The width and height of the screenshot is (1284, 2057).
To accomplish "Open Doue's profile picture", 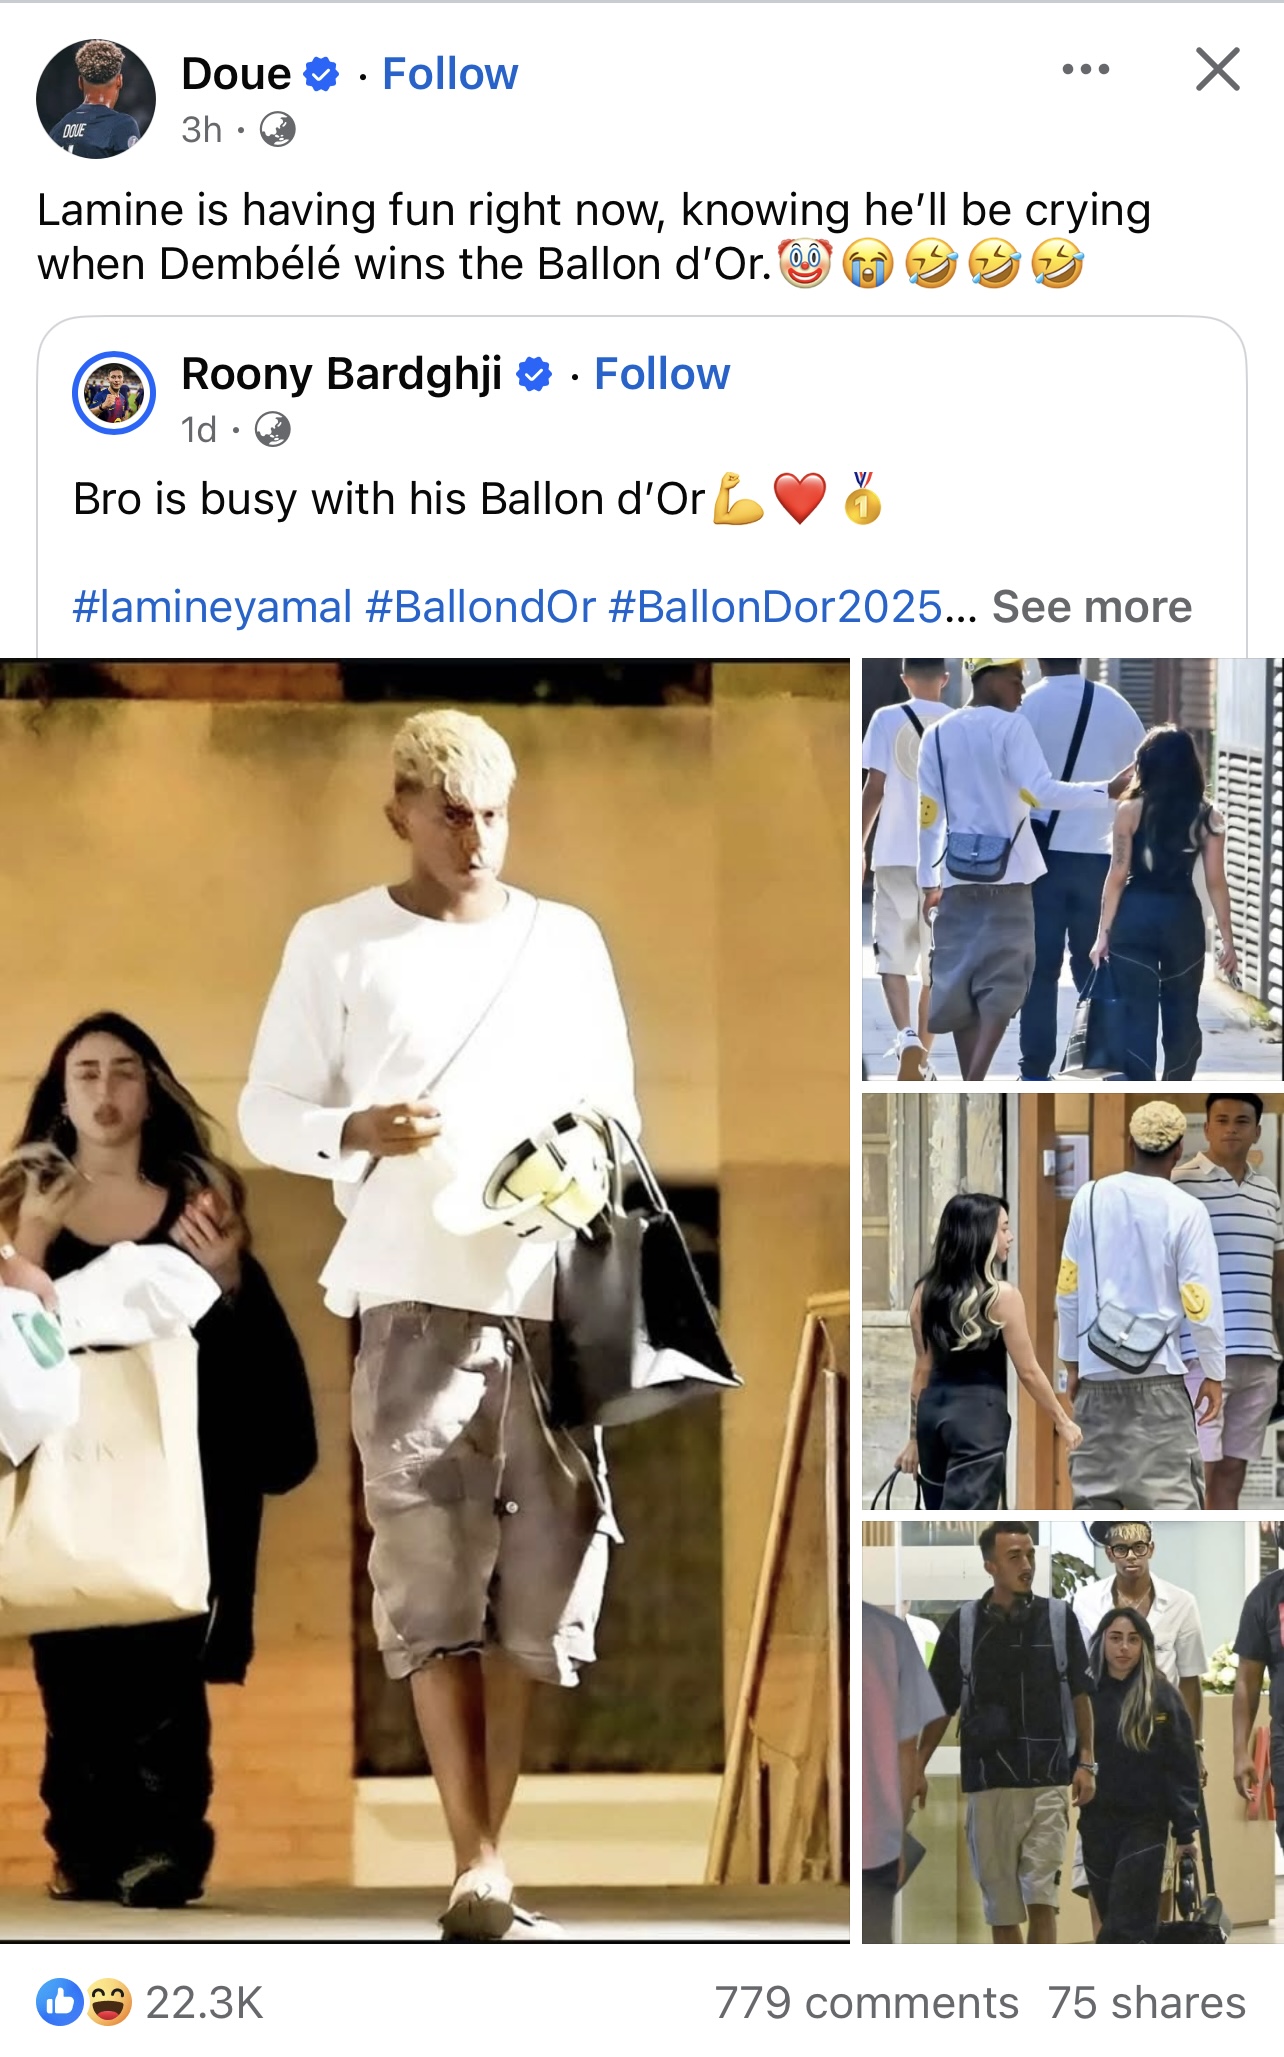I will tap(96, 99).
